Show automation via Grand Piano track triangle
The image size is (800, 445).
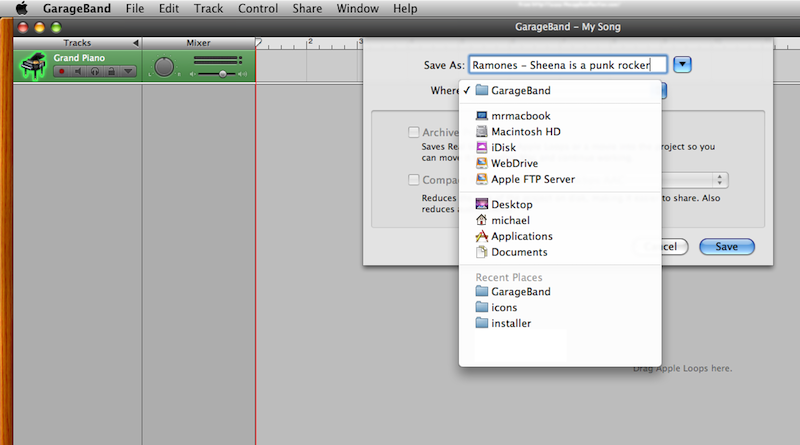(127, 72)
